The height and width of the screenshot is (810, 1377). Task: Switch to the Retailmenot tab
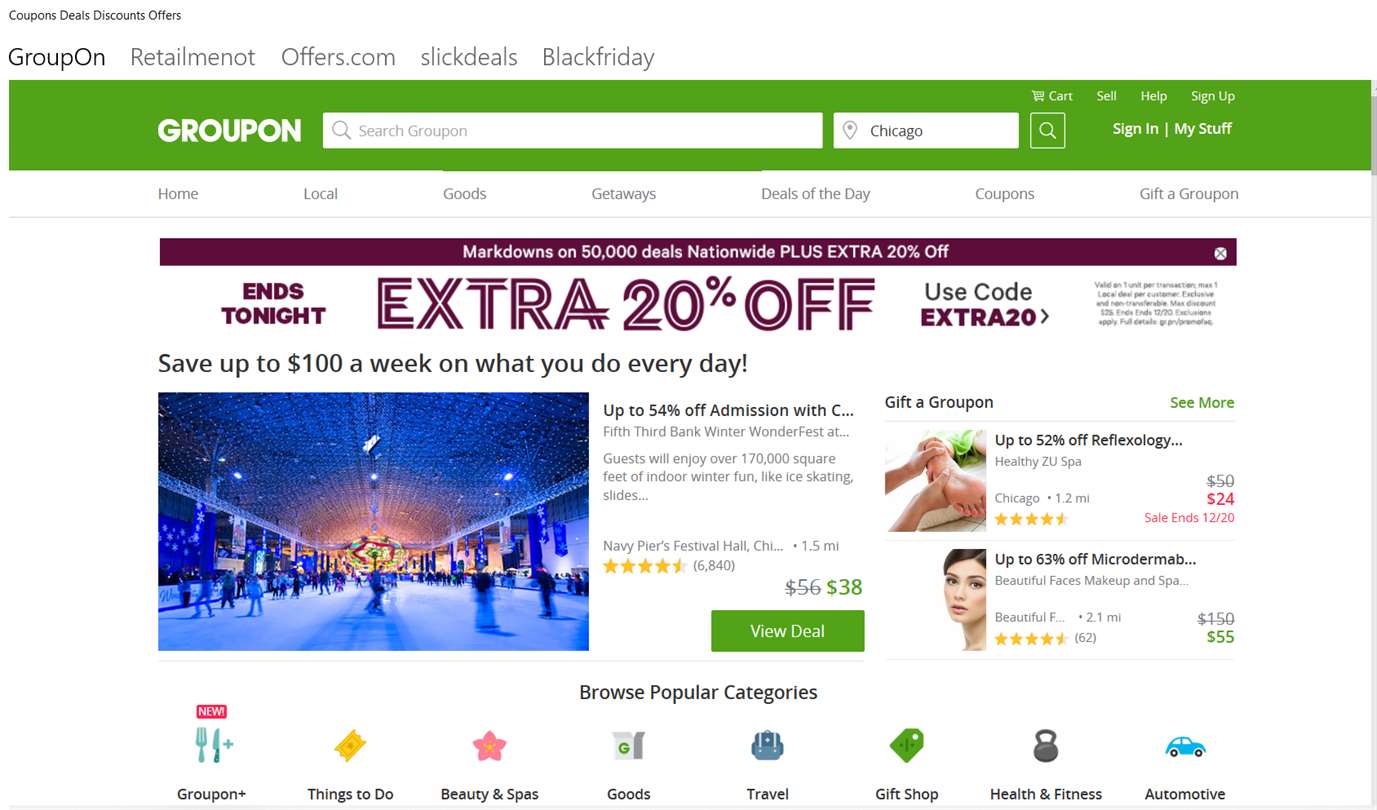(x=193, y=57)
